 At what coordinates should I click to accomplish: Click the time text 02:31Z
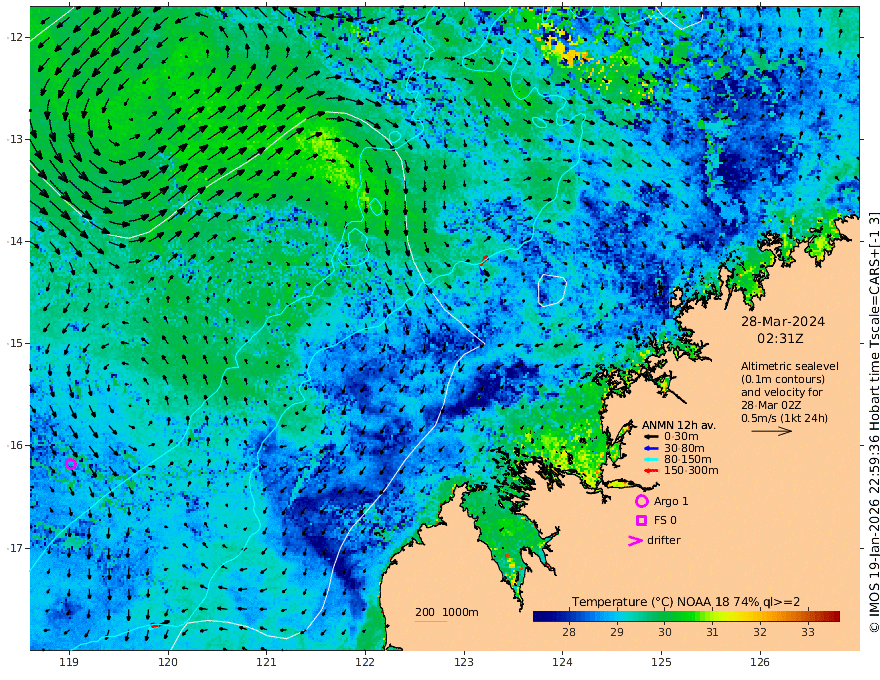[780, 339]
